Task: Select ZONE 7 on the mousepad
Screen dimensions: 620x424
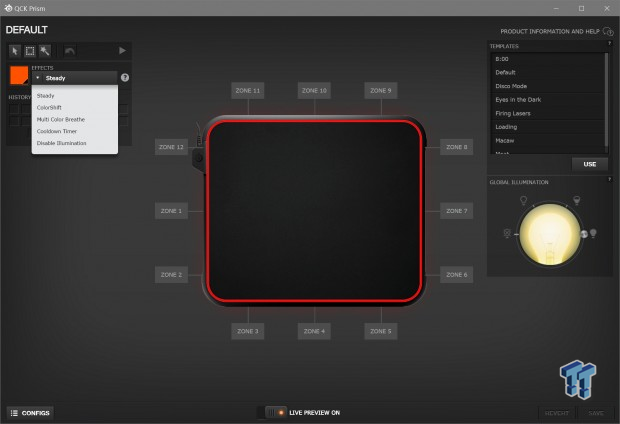Action: [x=457, y=211]
